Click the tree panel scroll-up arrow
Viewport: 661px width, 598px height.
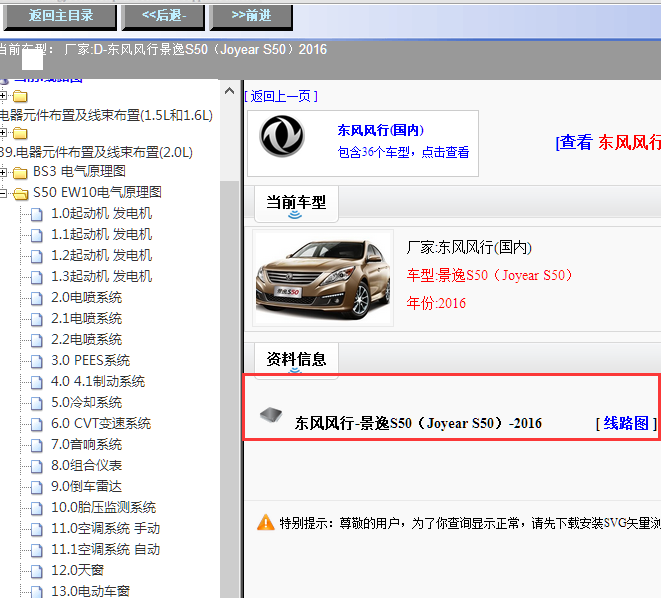(x=229, y=91)
